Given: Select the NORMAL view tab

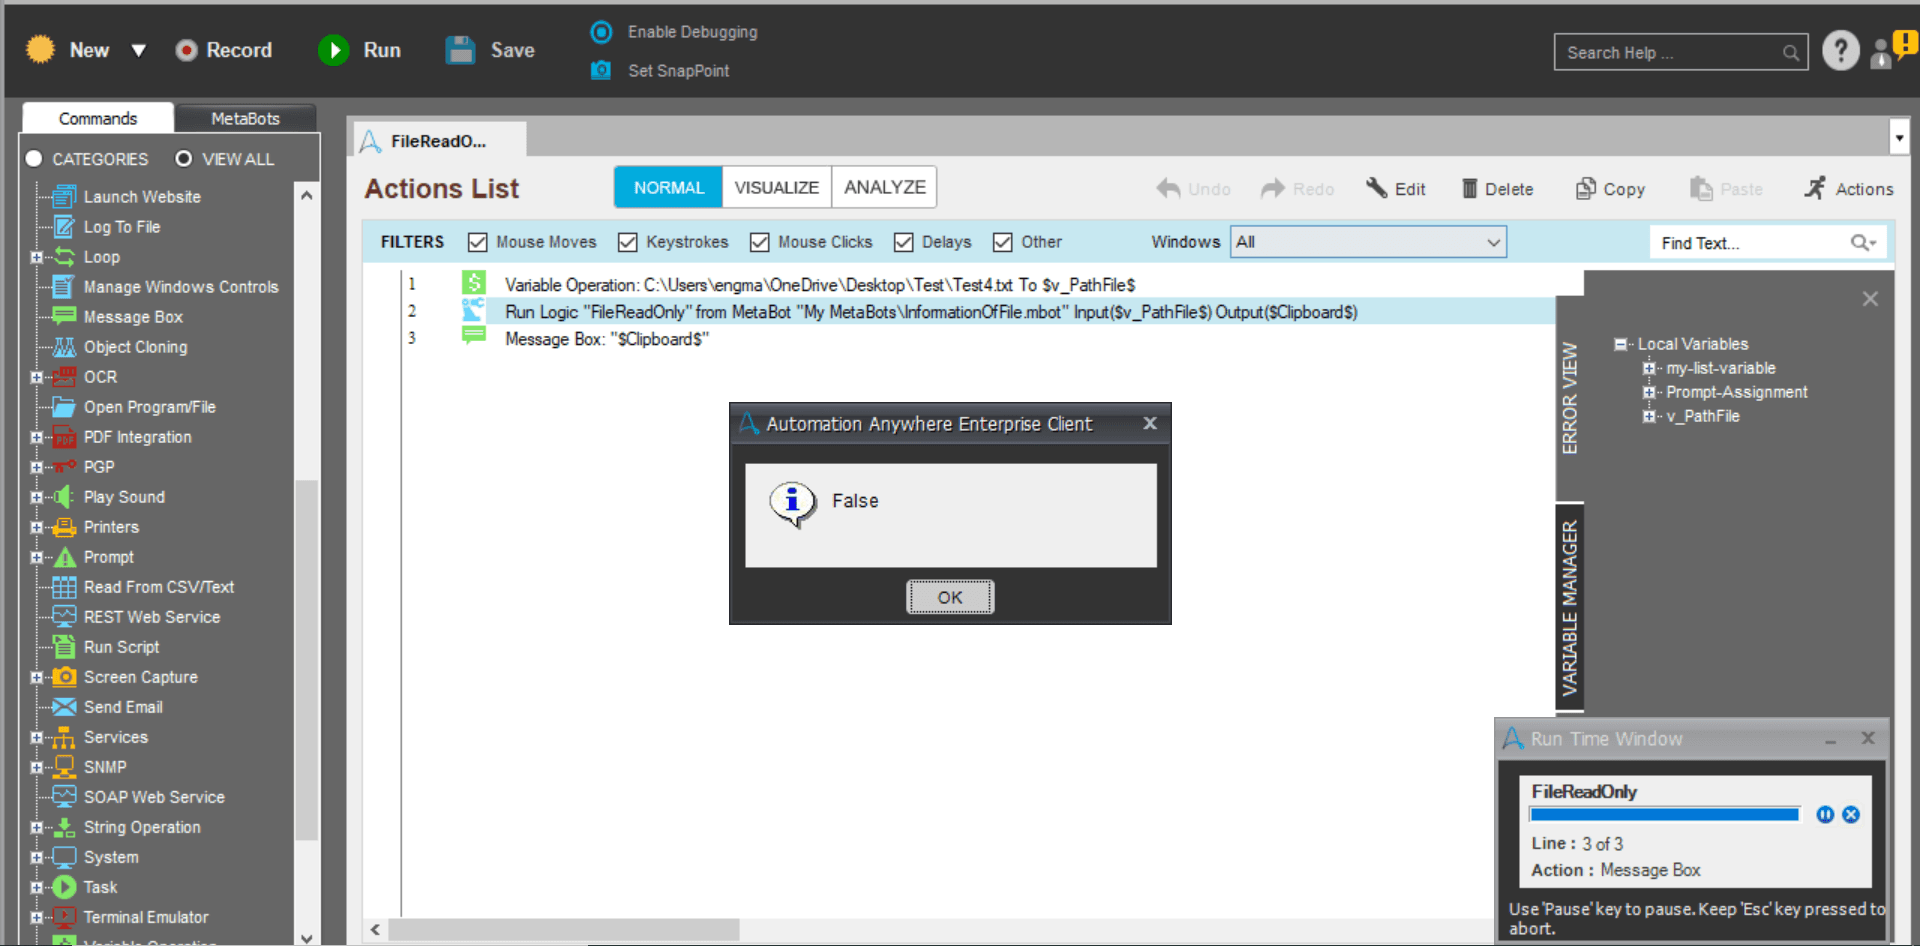Looking at the screenshot, I should [669, 187].
